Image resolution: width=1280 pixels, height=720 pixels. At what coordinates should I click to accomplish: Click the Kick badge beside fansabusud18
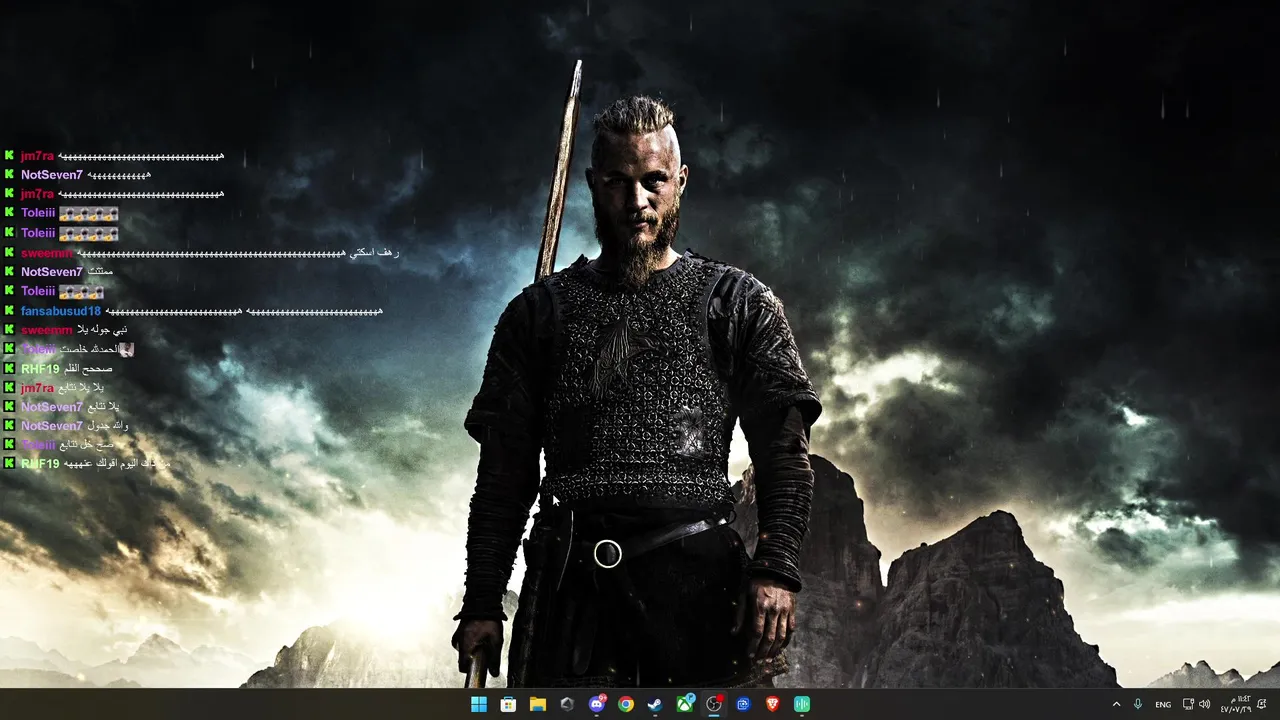tap(10, 311)
